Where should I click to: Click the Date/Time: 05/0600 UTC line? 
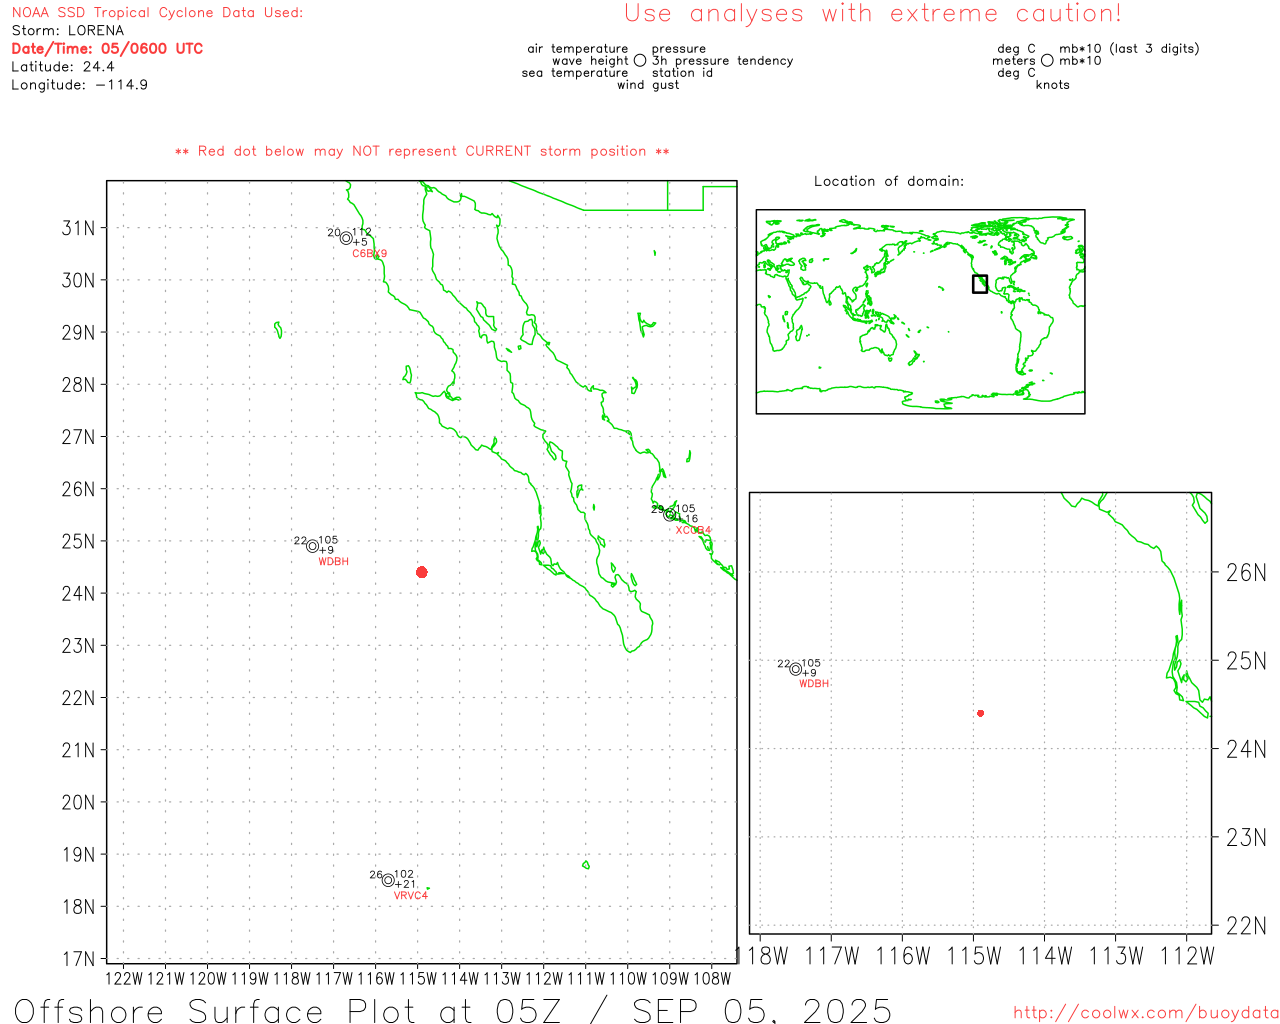click(x=107, y=49)
